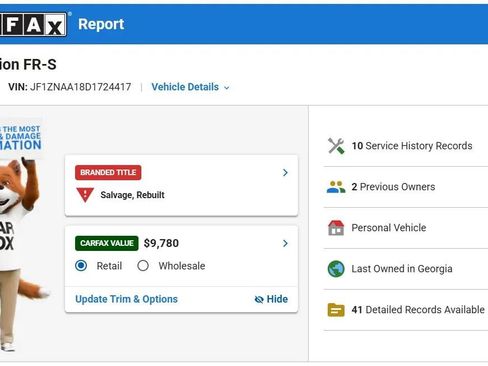Click the Update Trim & Options link

(x=126, y=299)
